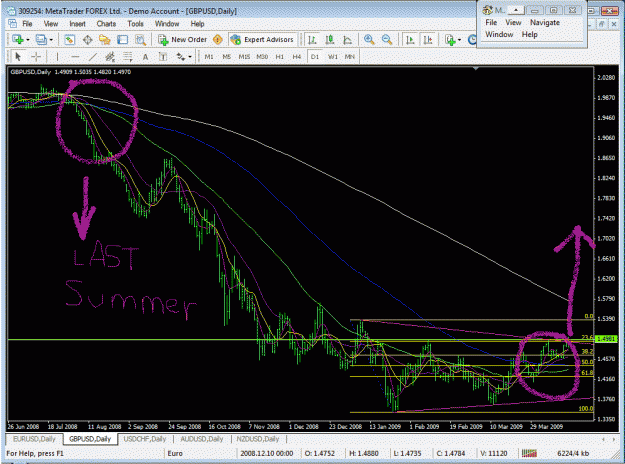Click the Zoom Out magnifier
The height and width of the screenshot is (464, 625).
pyautogui.click(x=387, y=39)
